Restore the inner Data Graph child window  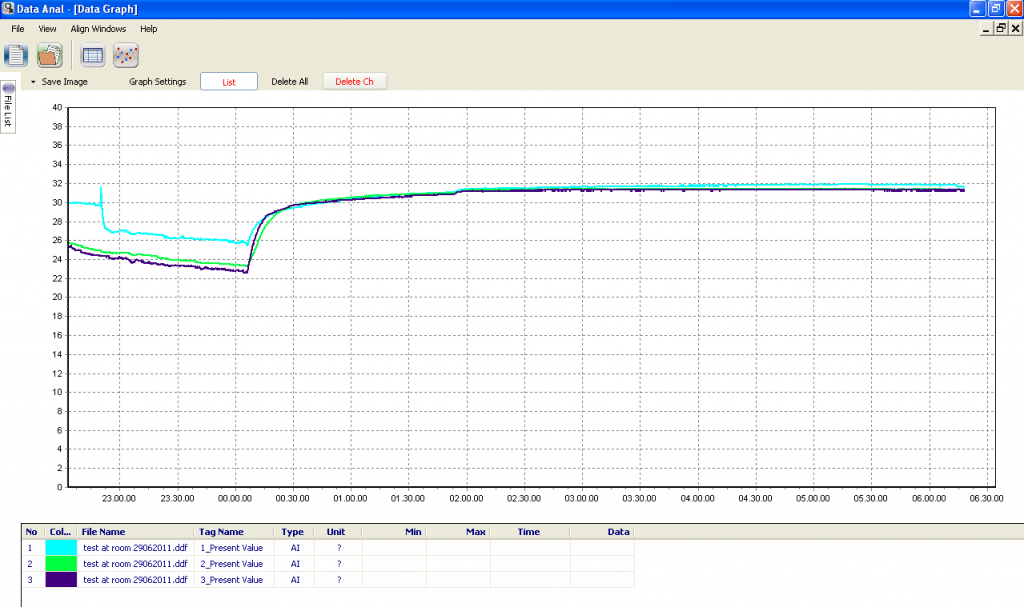tap(1000, 28)
